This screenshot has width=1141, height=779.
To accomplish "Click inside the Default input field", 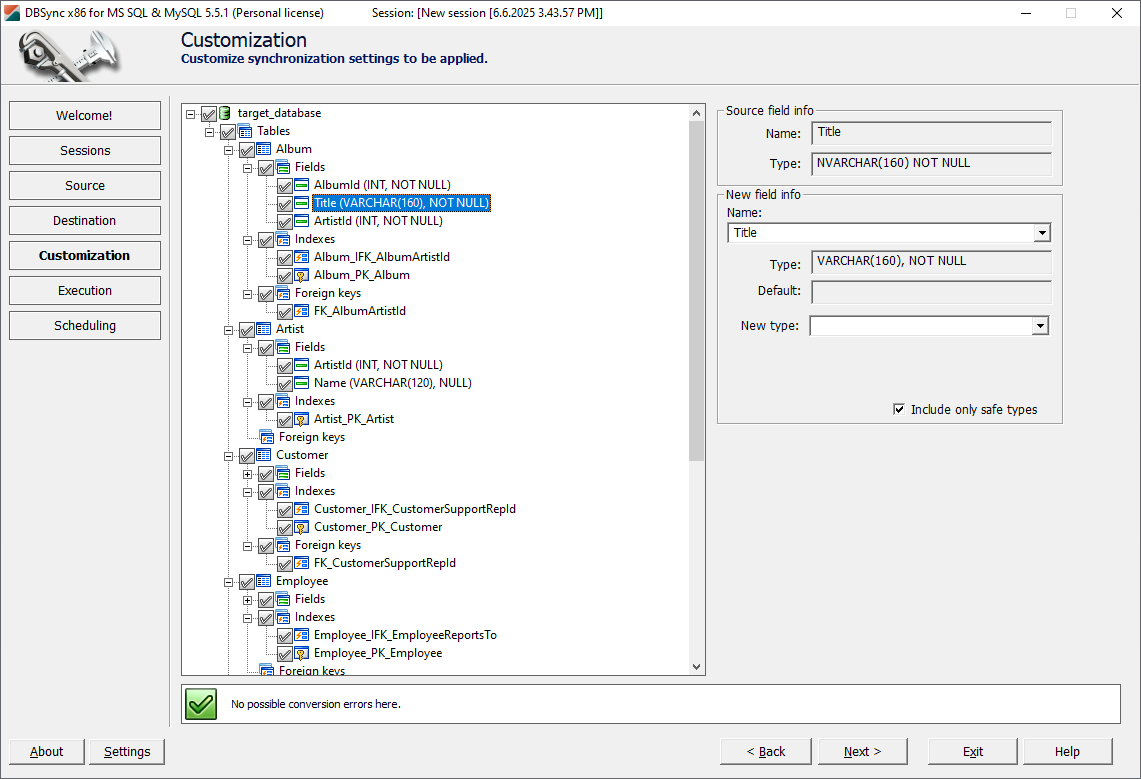I will coord(930,291).
